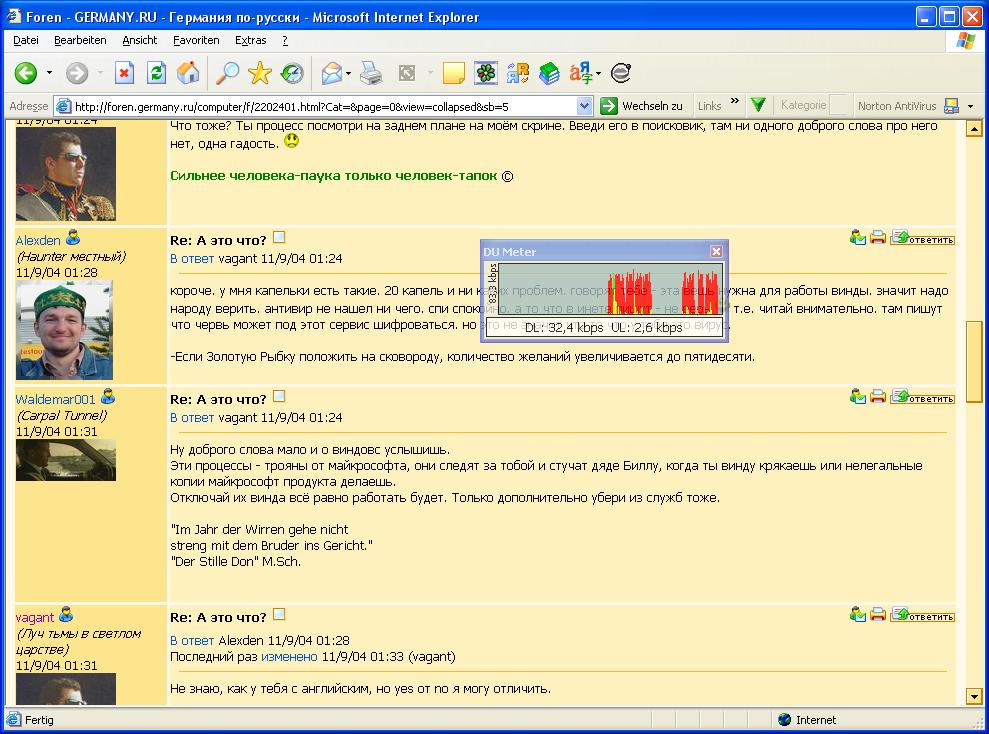
Task: Close the DU Meter window
Action: coord(716,252)
